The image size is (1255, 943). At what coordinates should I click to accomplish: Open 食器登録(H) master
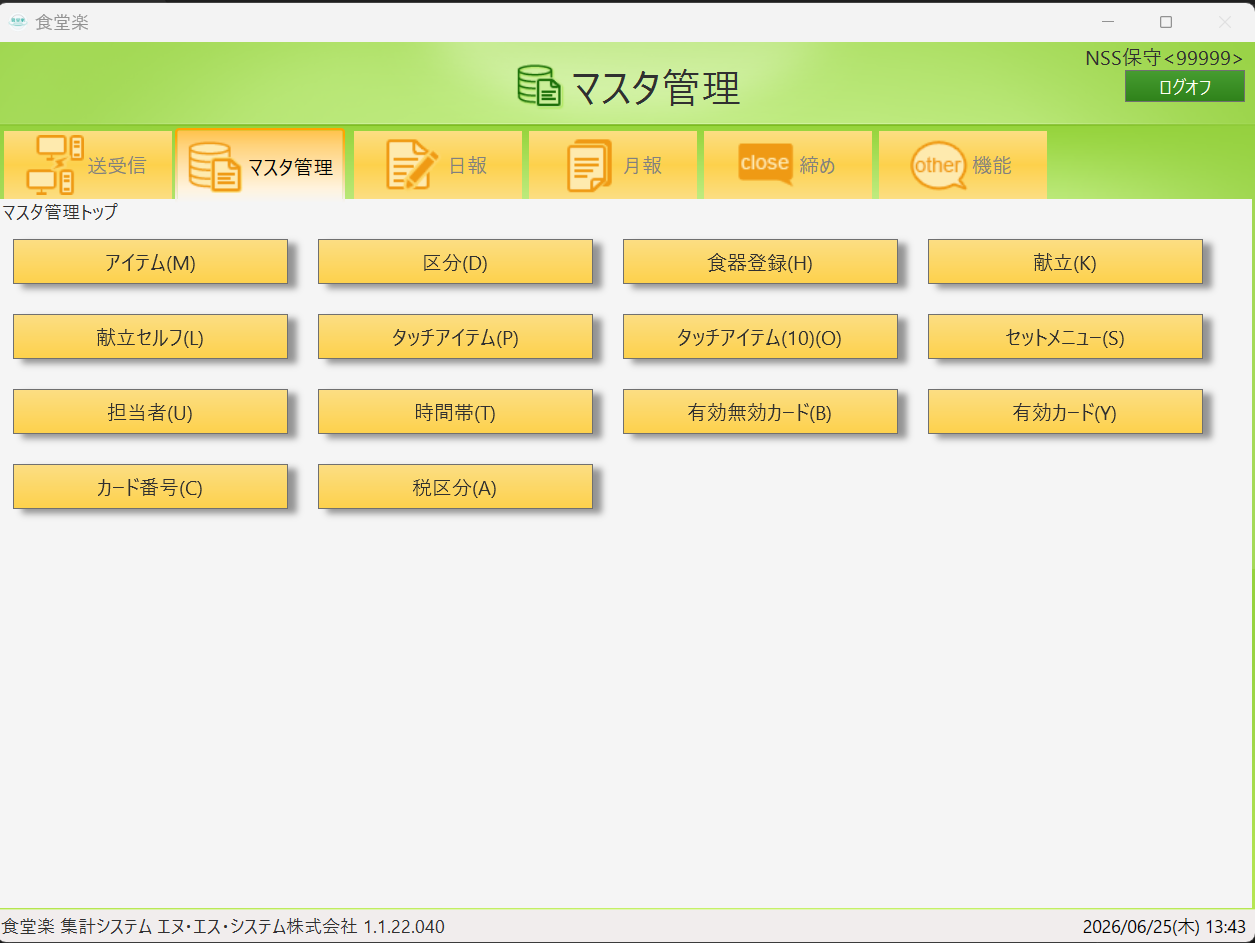point(760,262)
